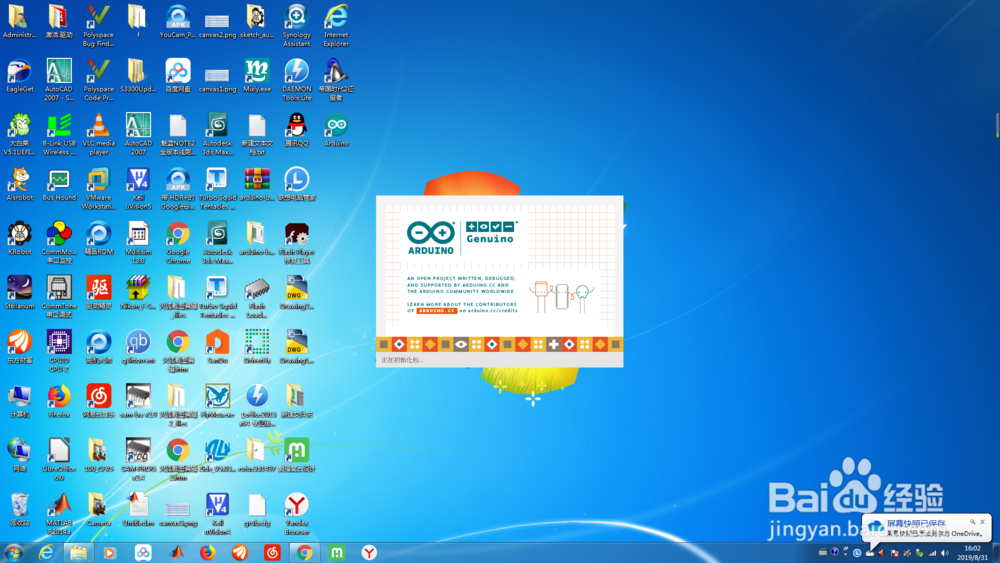The width and height of the screenshot is (1000, 563).
Task: Open NetEase Cloud Music from the taskbar
Action: coord(272,553)
